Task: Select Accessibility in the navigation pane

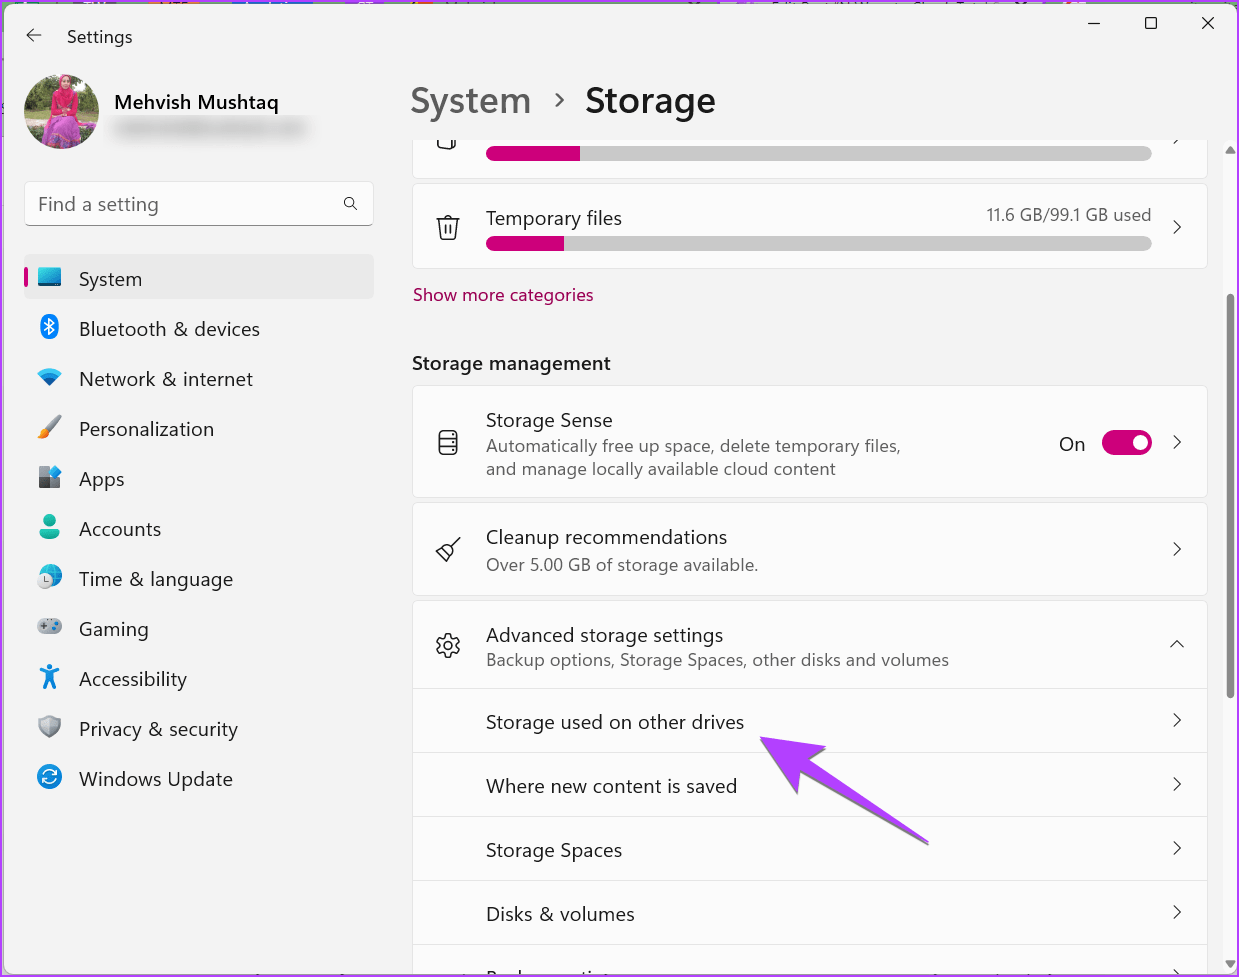Action: [x=132, y=678]
